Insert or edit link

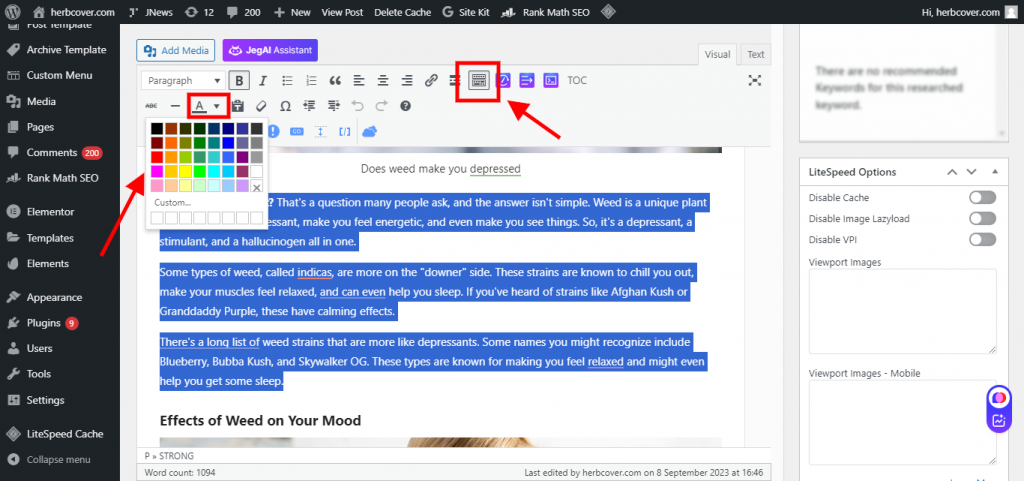pos(430,81)
